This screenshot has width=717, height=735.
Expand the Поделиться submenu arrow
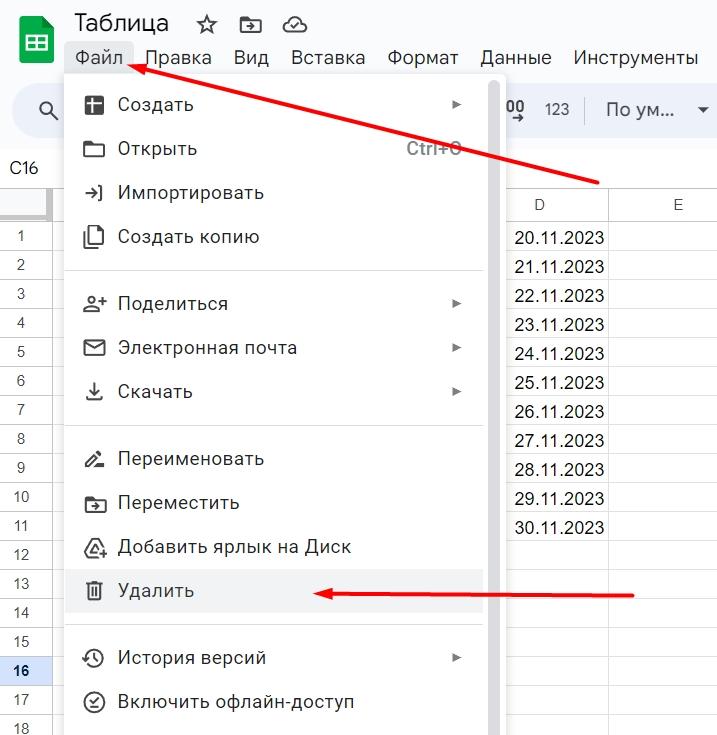(456, 304)
